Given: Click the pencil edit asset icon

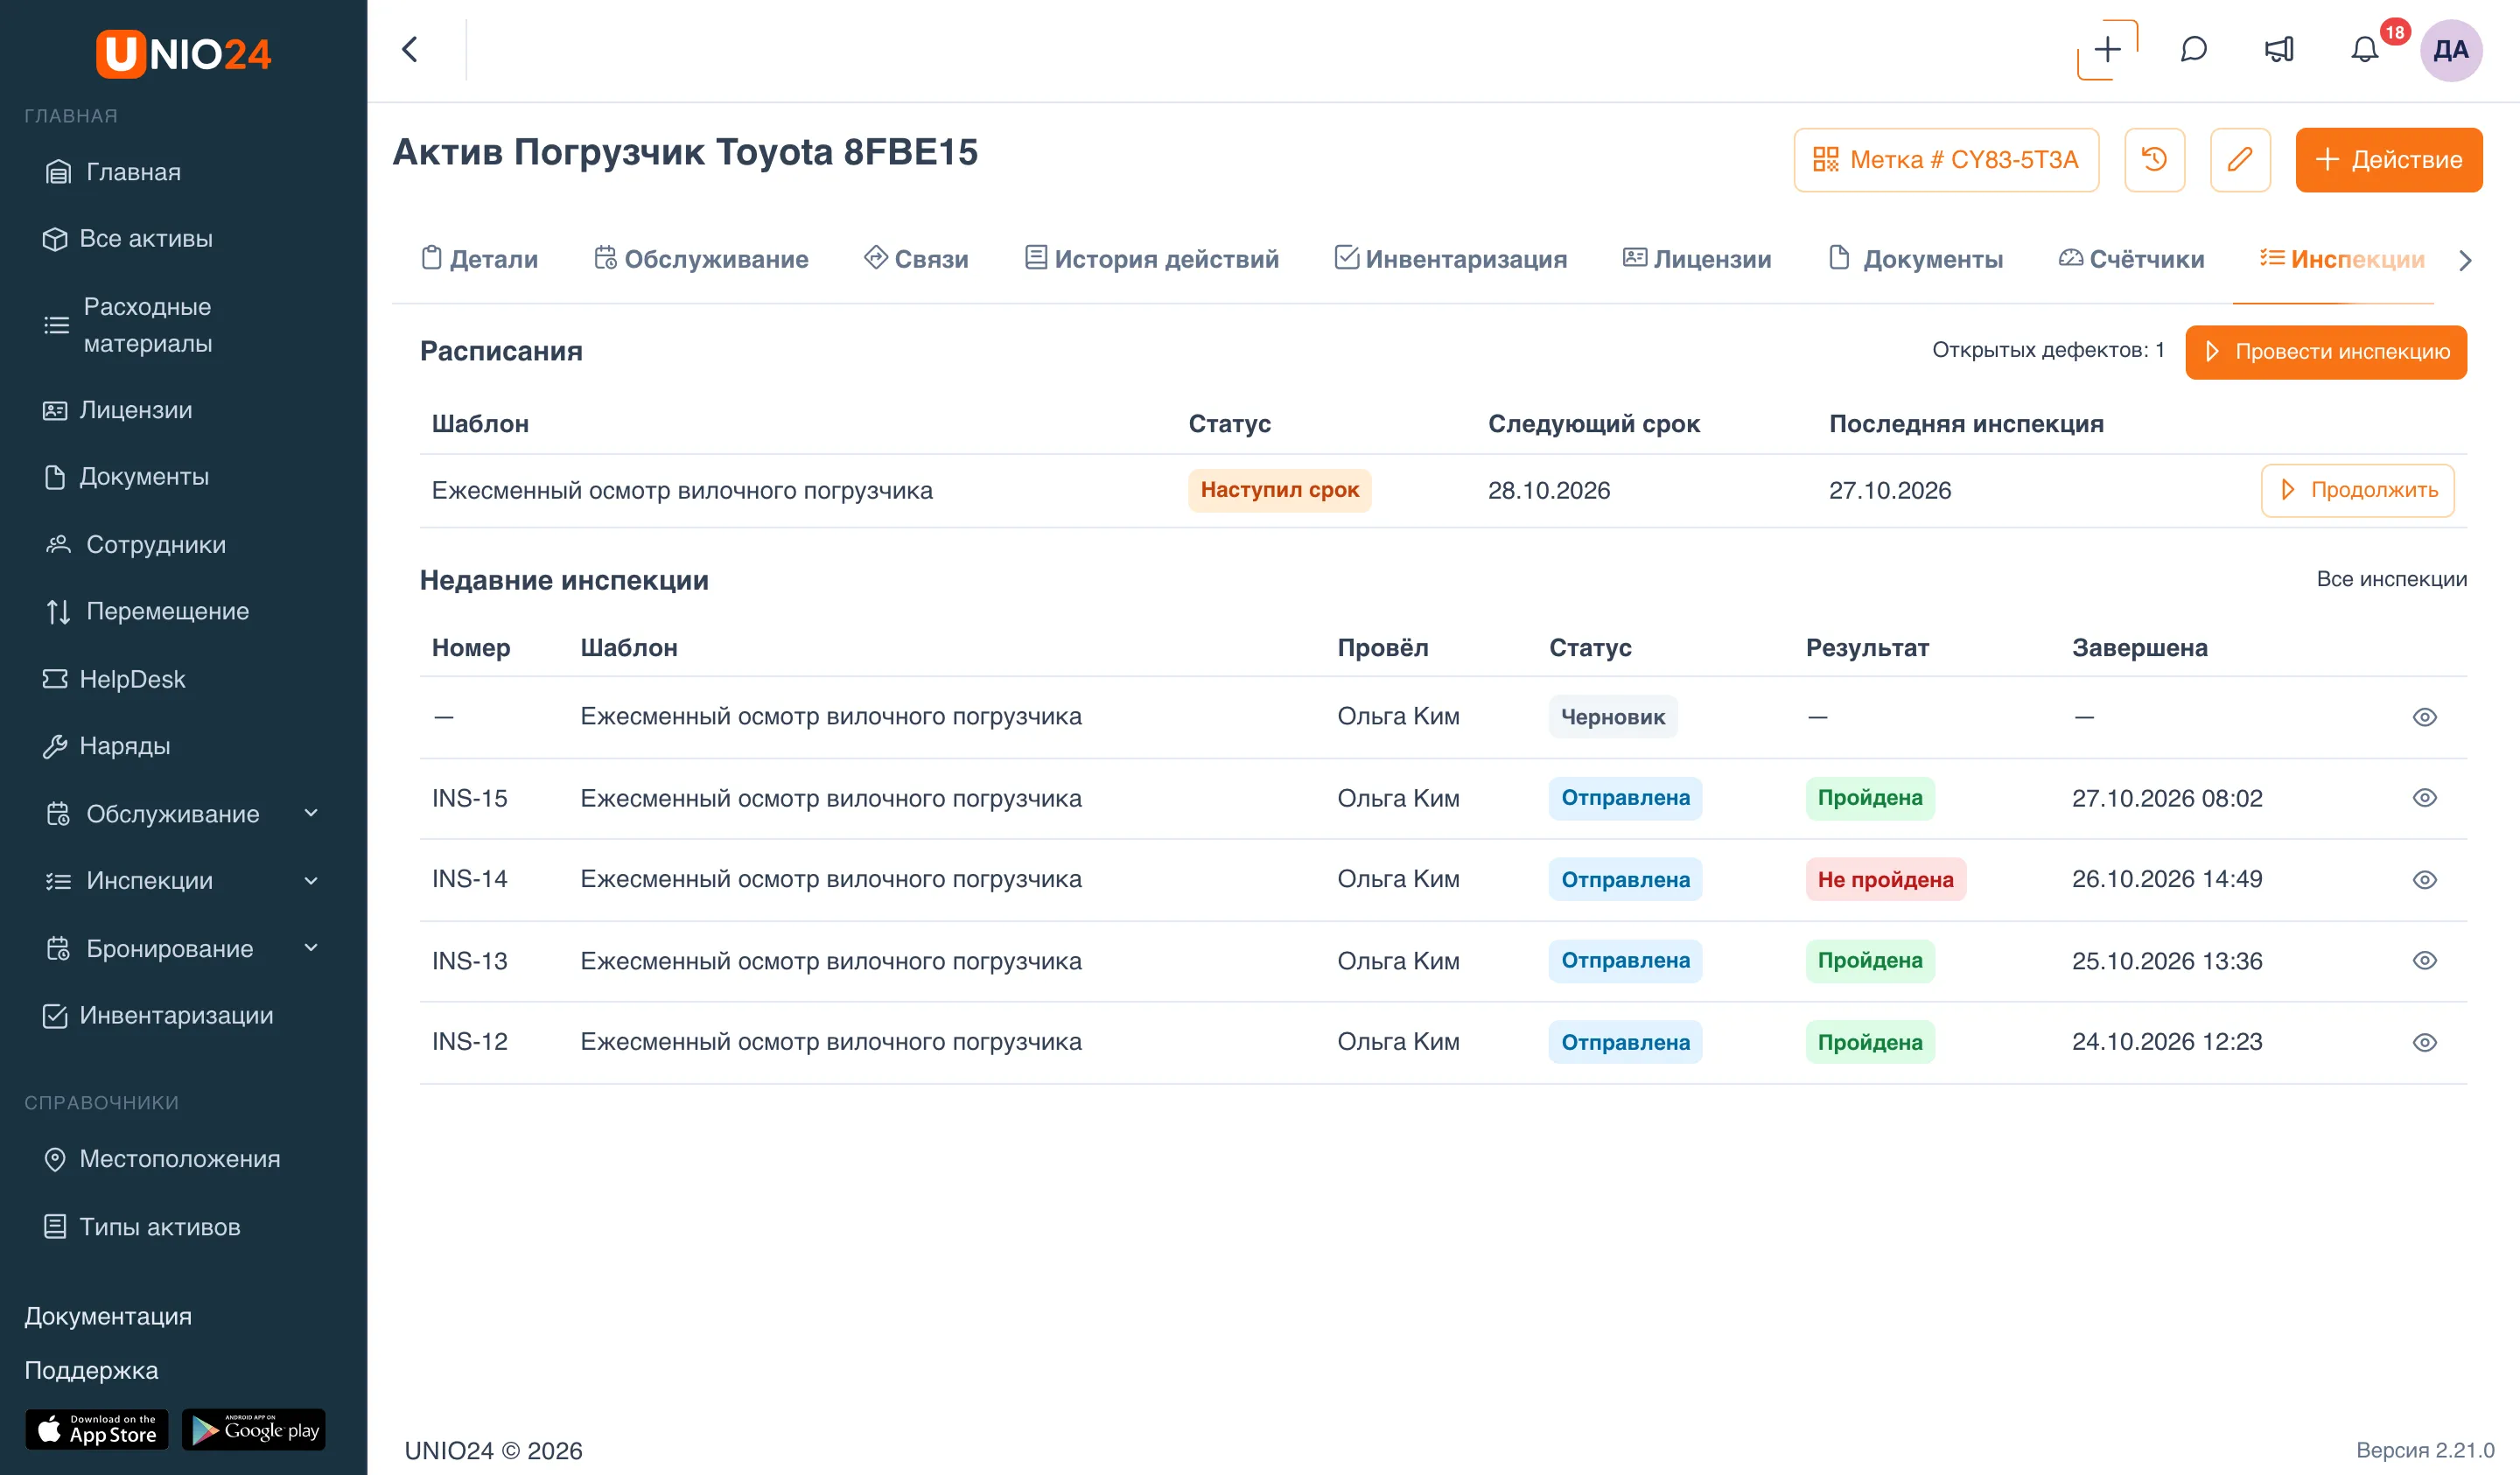Looking at the screenshot, I should point(2240,159).
